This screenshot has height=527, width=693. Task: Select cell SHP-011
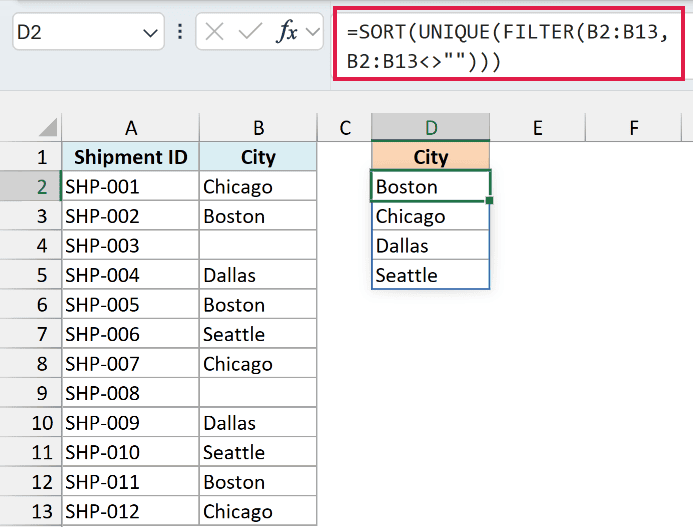click(130, 481)
